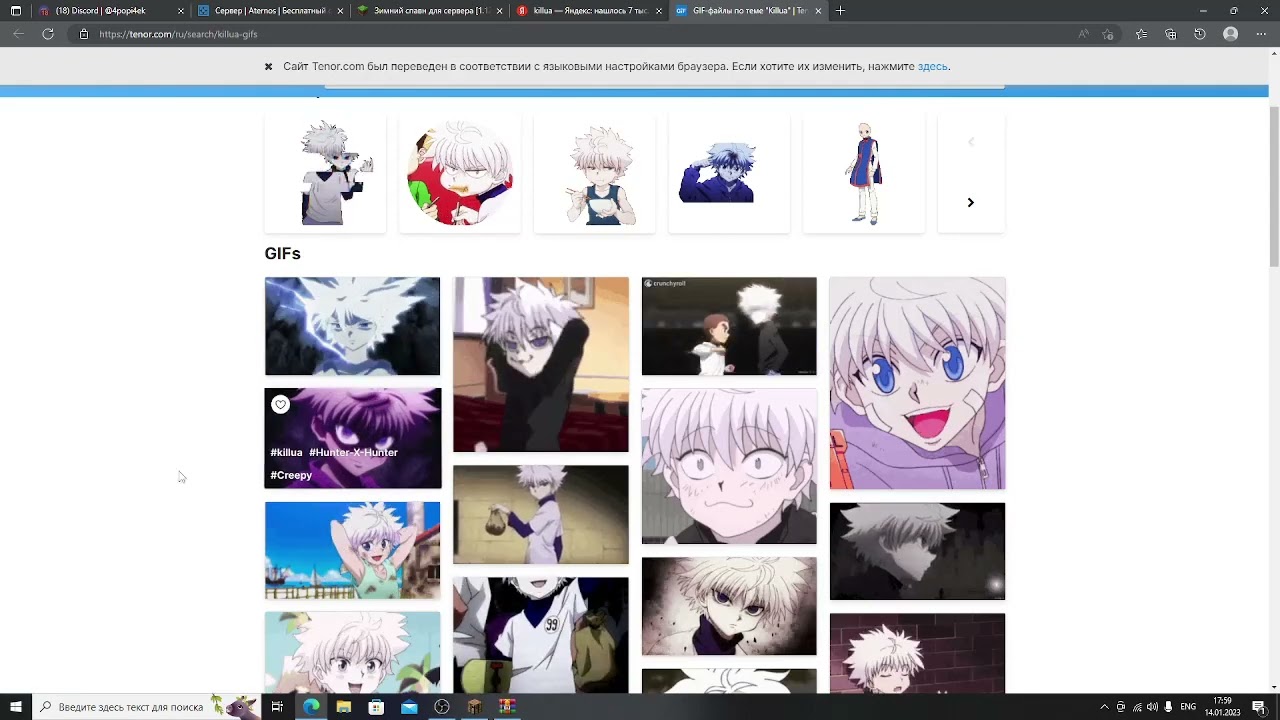Image resolution: width=1280 pixels, height=720 pixels.
Task: Open network settings from tray
Action: [x=1137, y=707]
